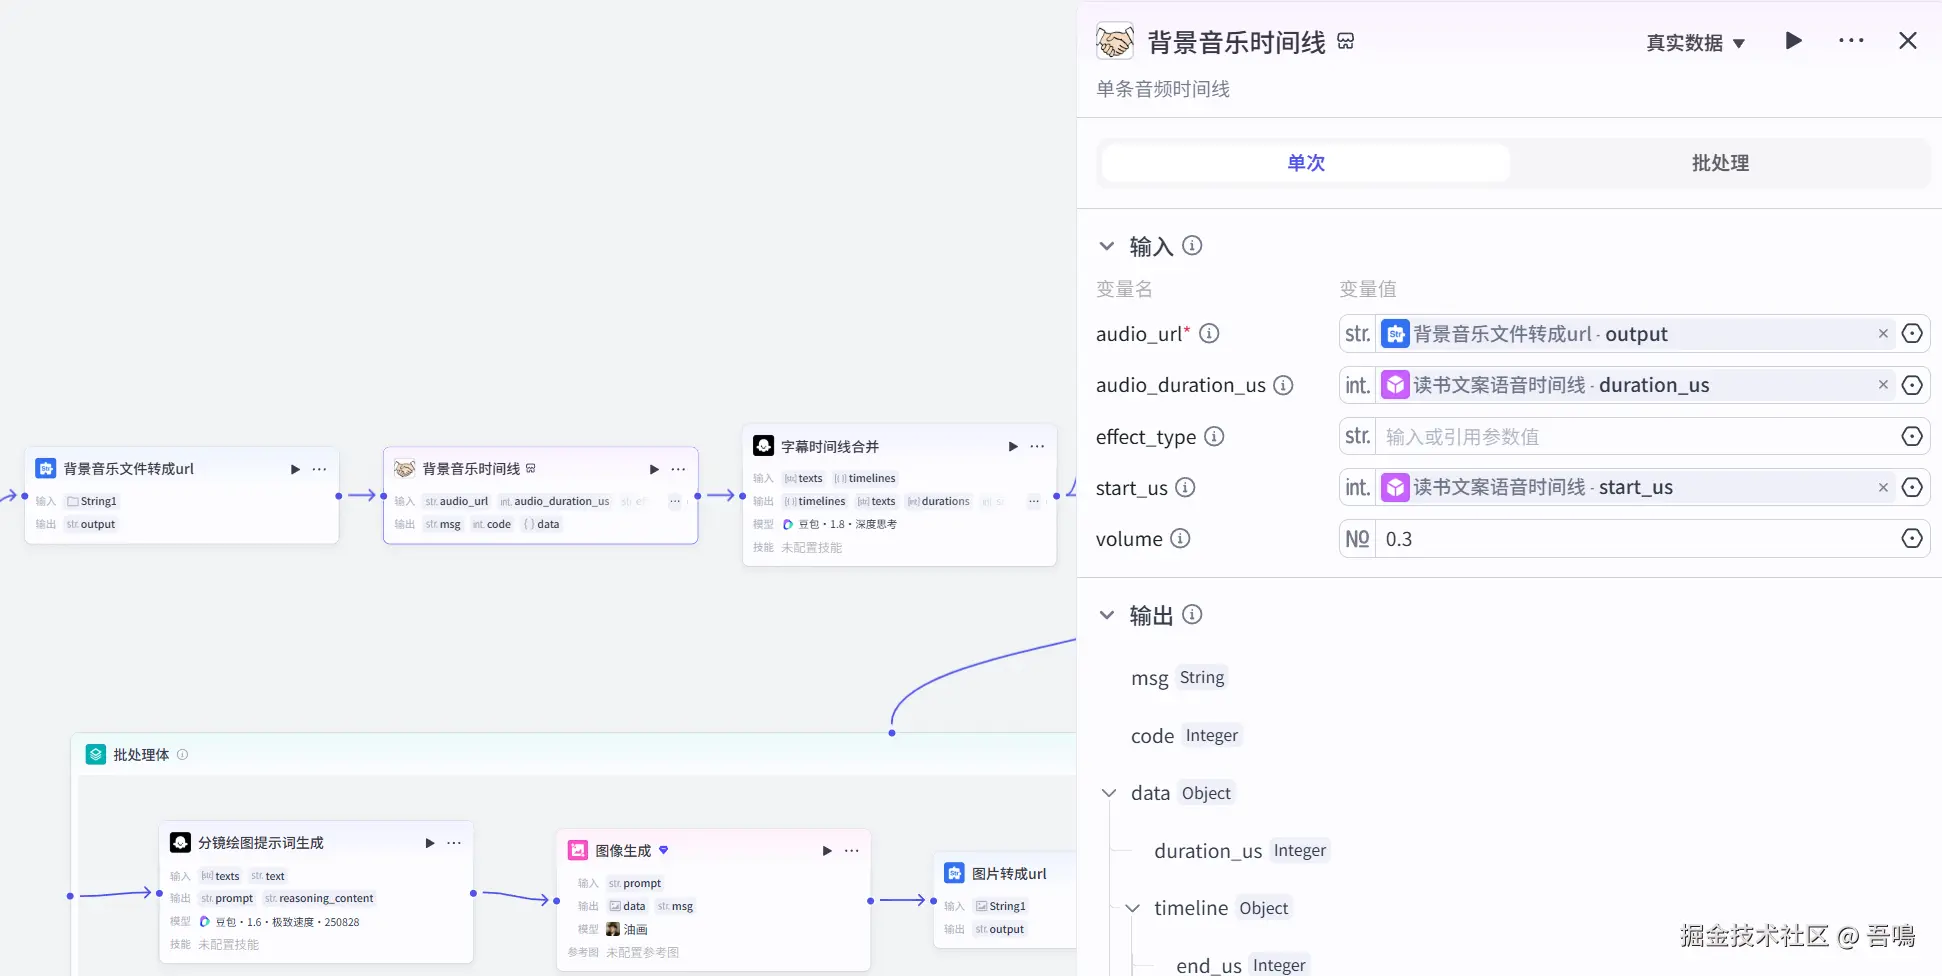1942x976 pixels.
Task: Collapse the 输入 section
Action: click(x=1107, y=246)
